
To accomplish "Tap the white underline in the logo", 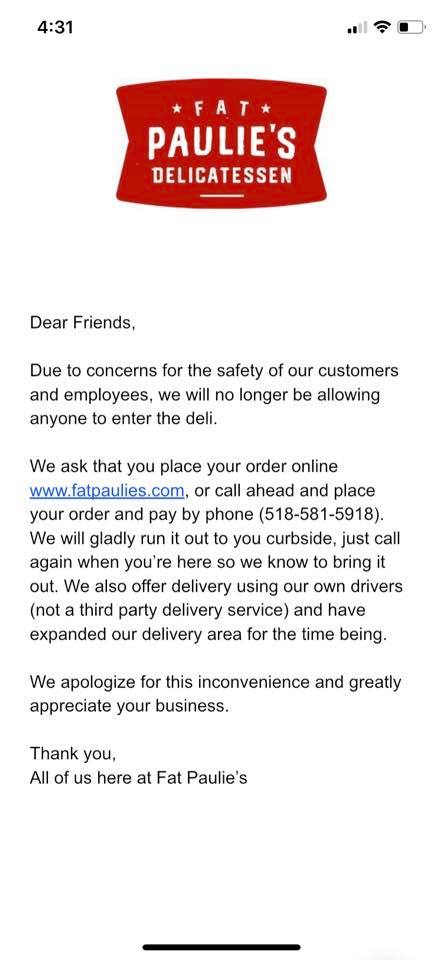I will [222, 196].
